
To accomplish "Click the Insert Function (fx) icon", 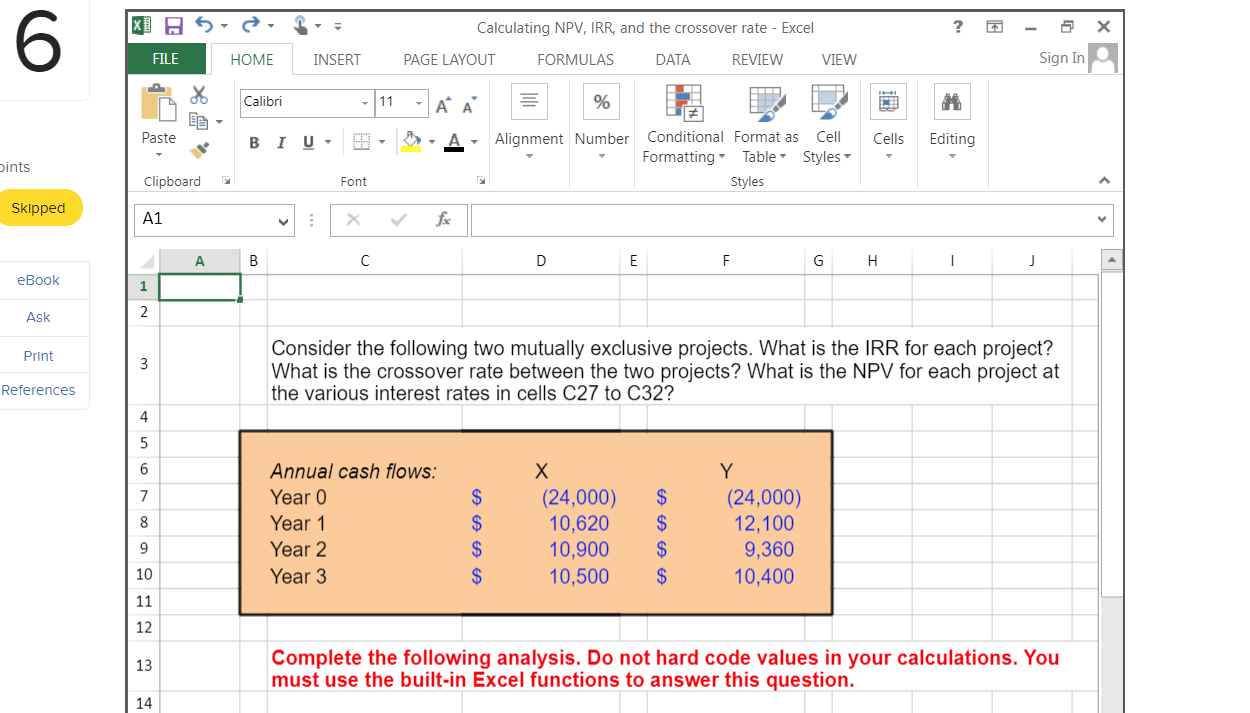I will (444, 220).
